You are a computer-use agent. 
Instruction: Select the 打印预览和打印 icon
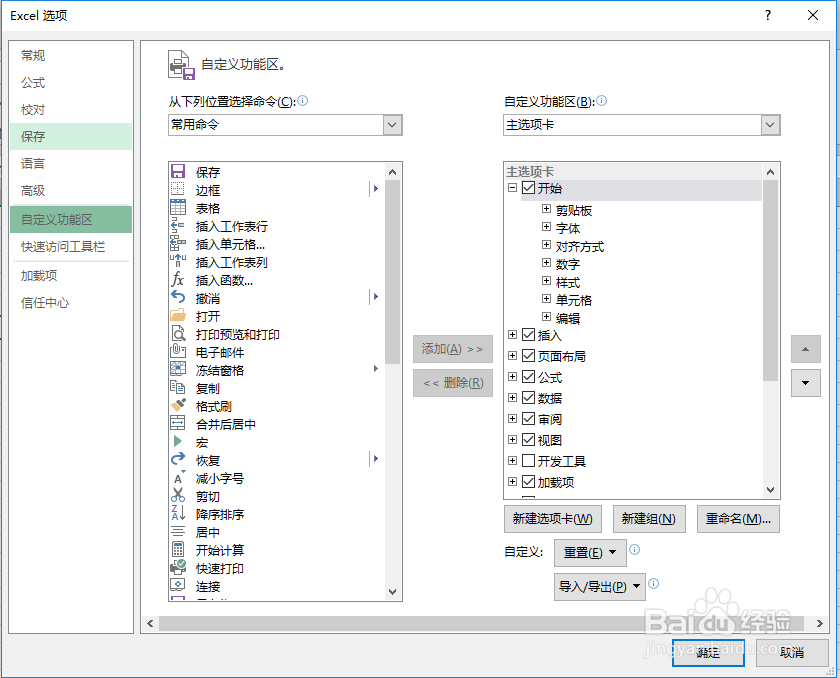(x=178, y=334)
